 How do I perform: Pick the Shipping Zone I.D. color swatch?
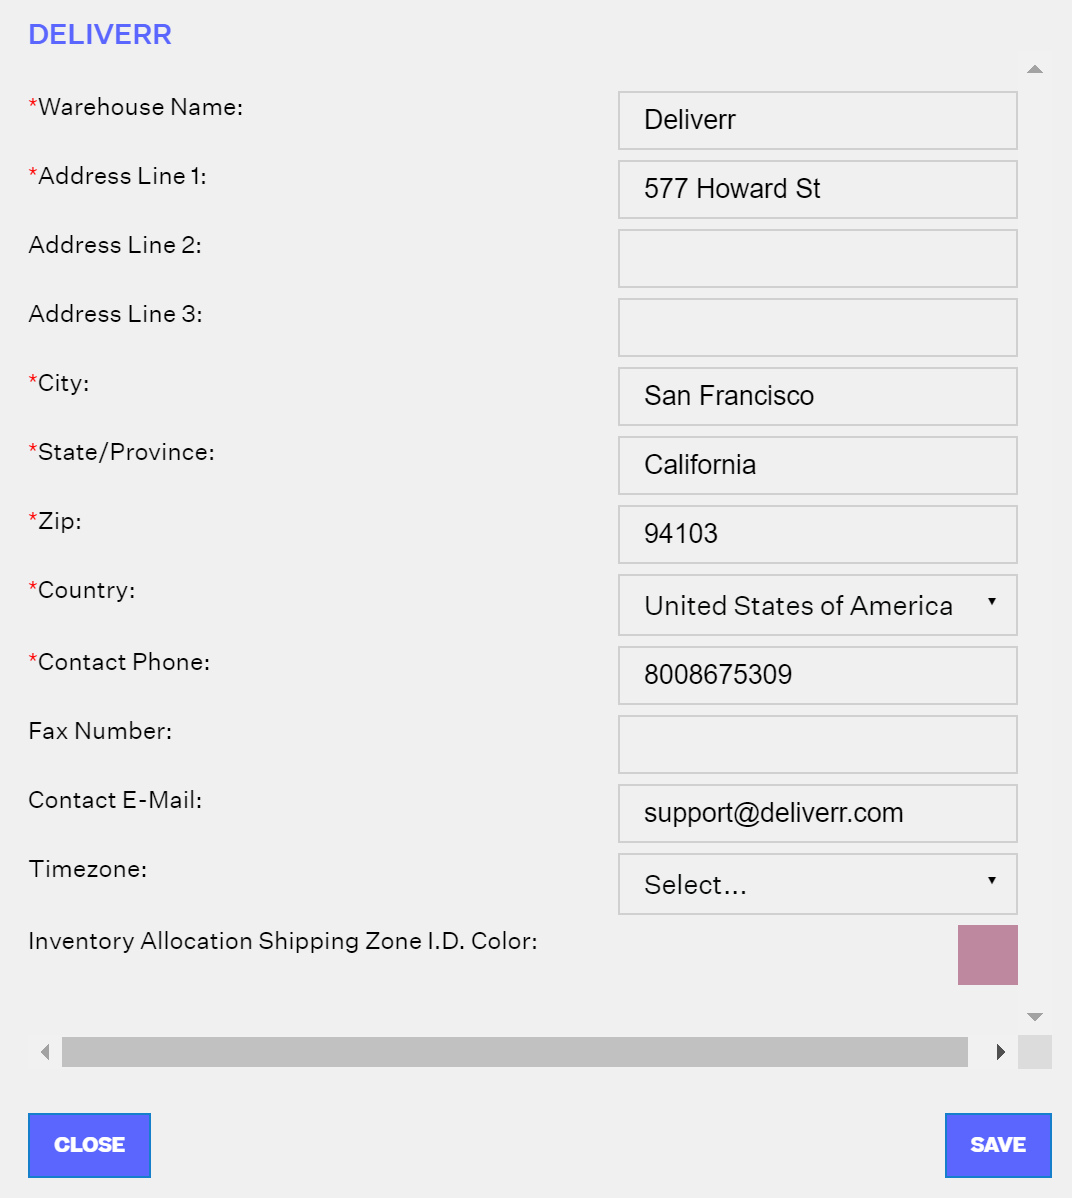pyautogui.click(x=988, y=955)
